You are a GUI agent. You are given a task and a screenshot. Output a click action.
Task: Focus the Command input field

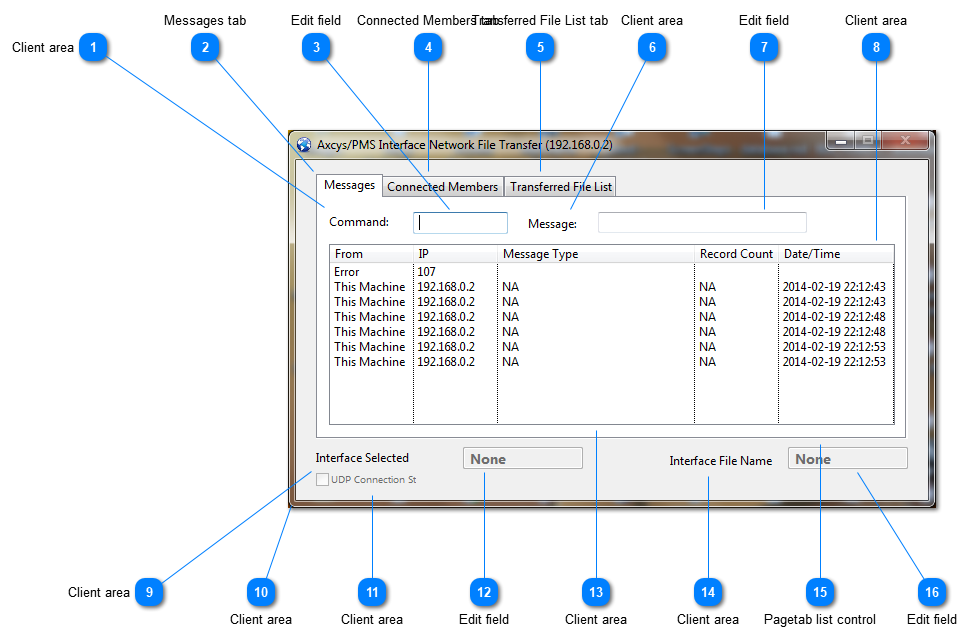[460, 223]
